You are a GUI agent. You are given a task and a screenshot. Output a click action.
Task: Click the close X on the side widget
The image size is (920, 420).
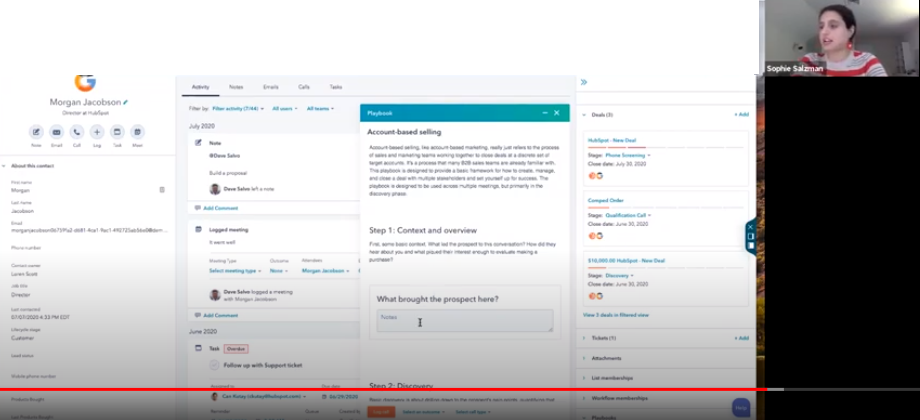click(x=750, y=227)
